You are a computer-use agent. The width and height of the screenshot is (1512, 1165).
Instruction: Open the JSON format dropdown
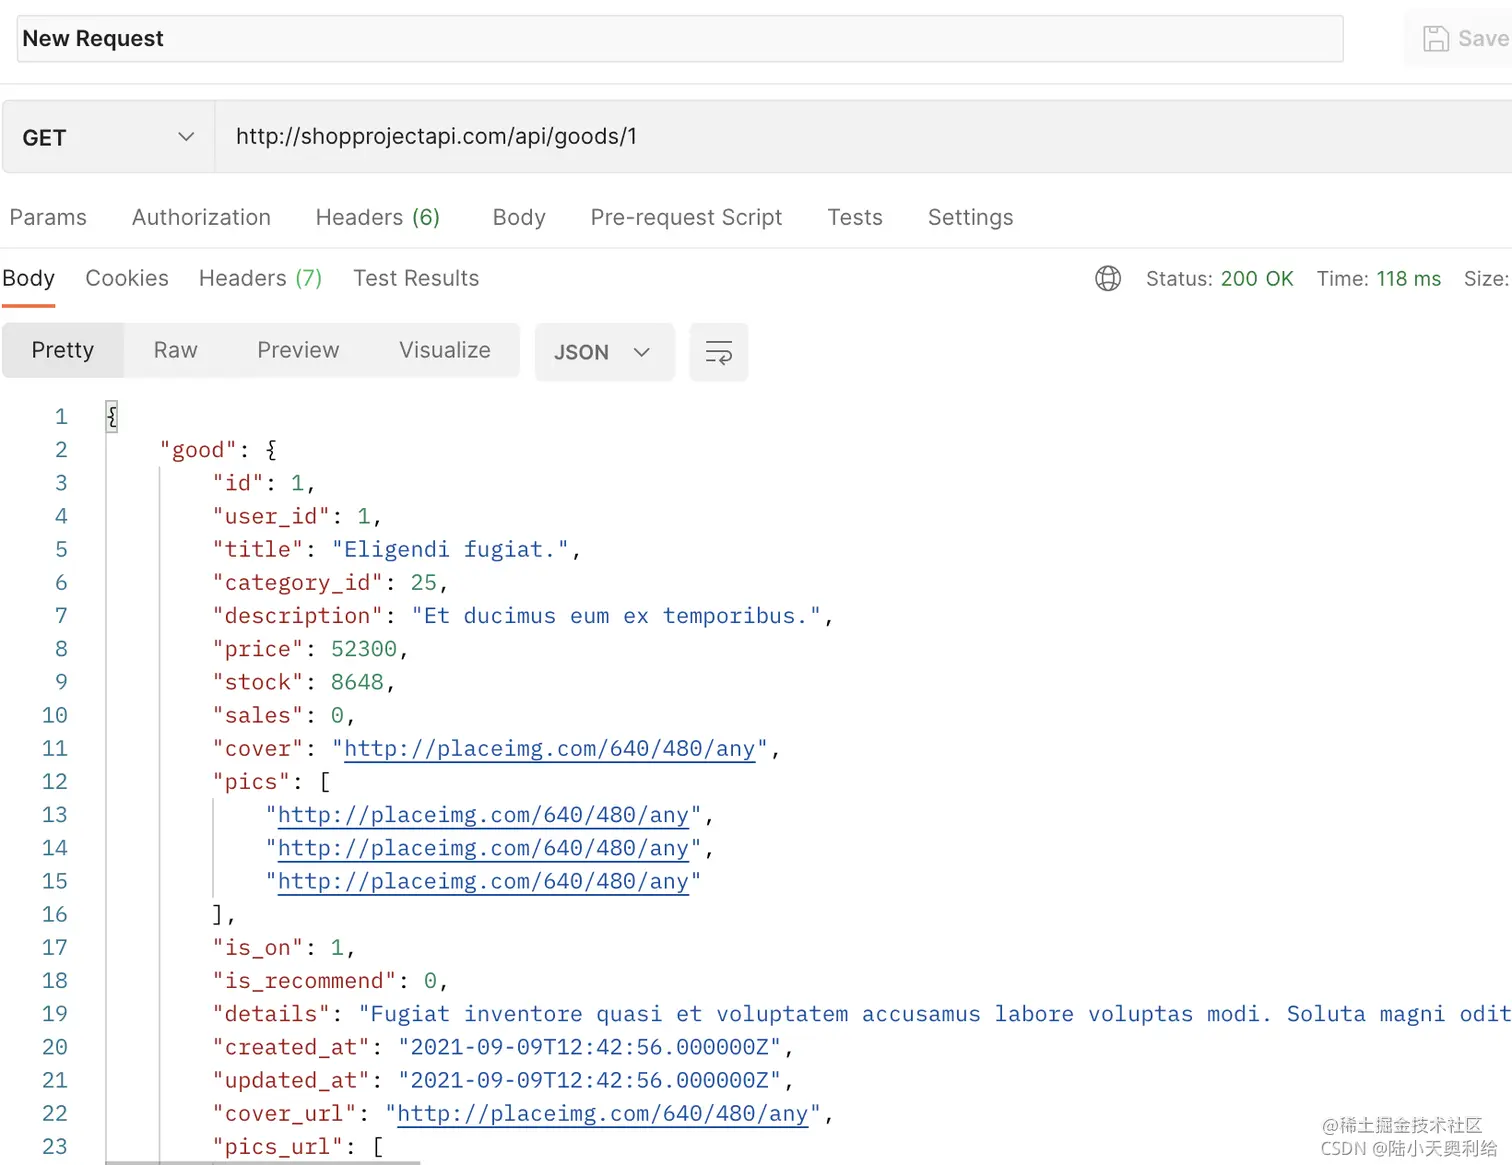tap(604, 352)
